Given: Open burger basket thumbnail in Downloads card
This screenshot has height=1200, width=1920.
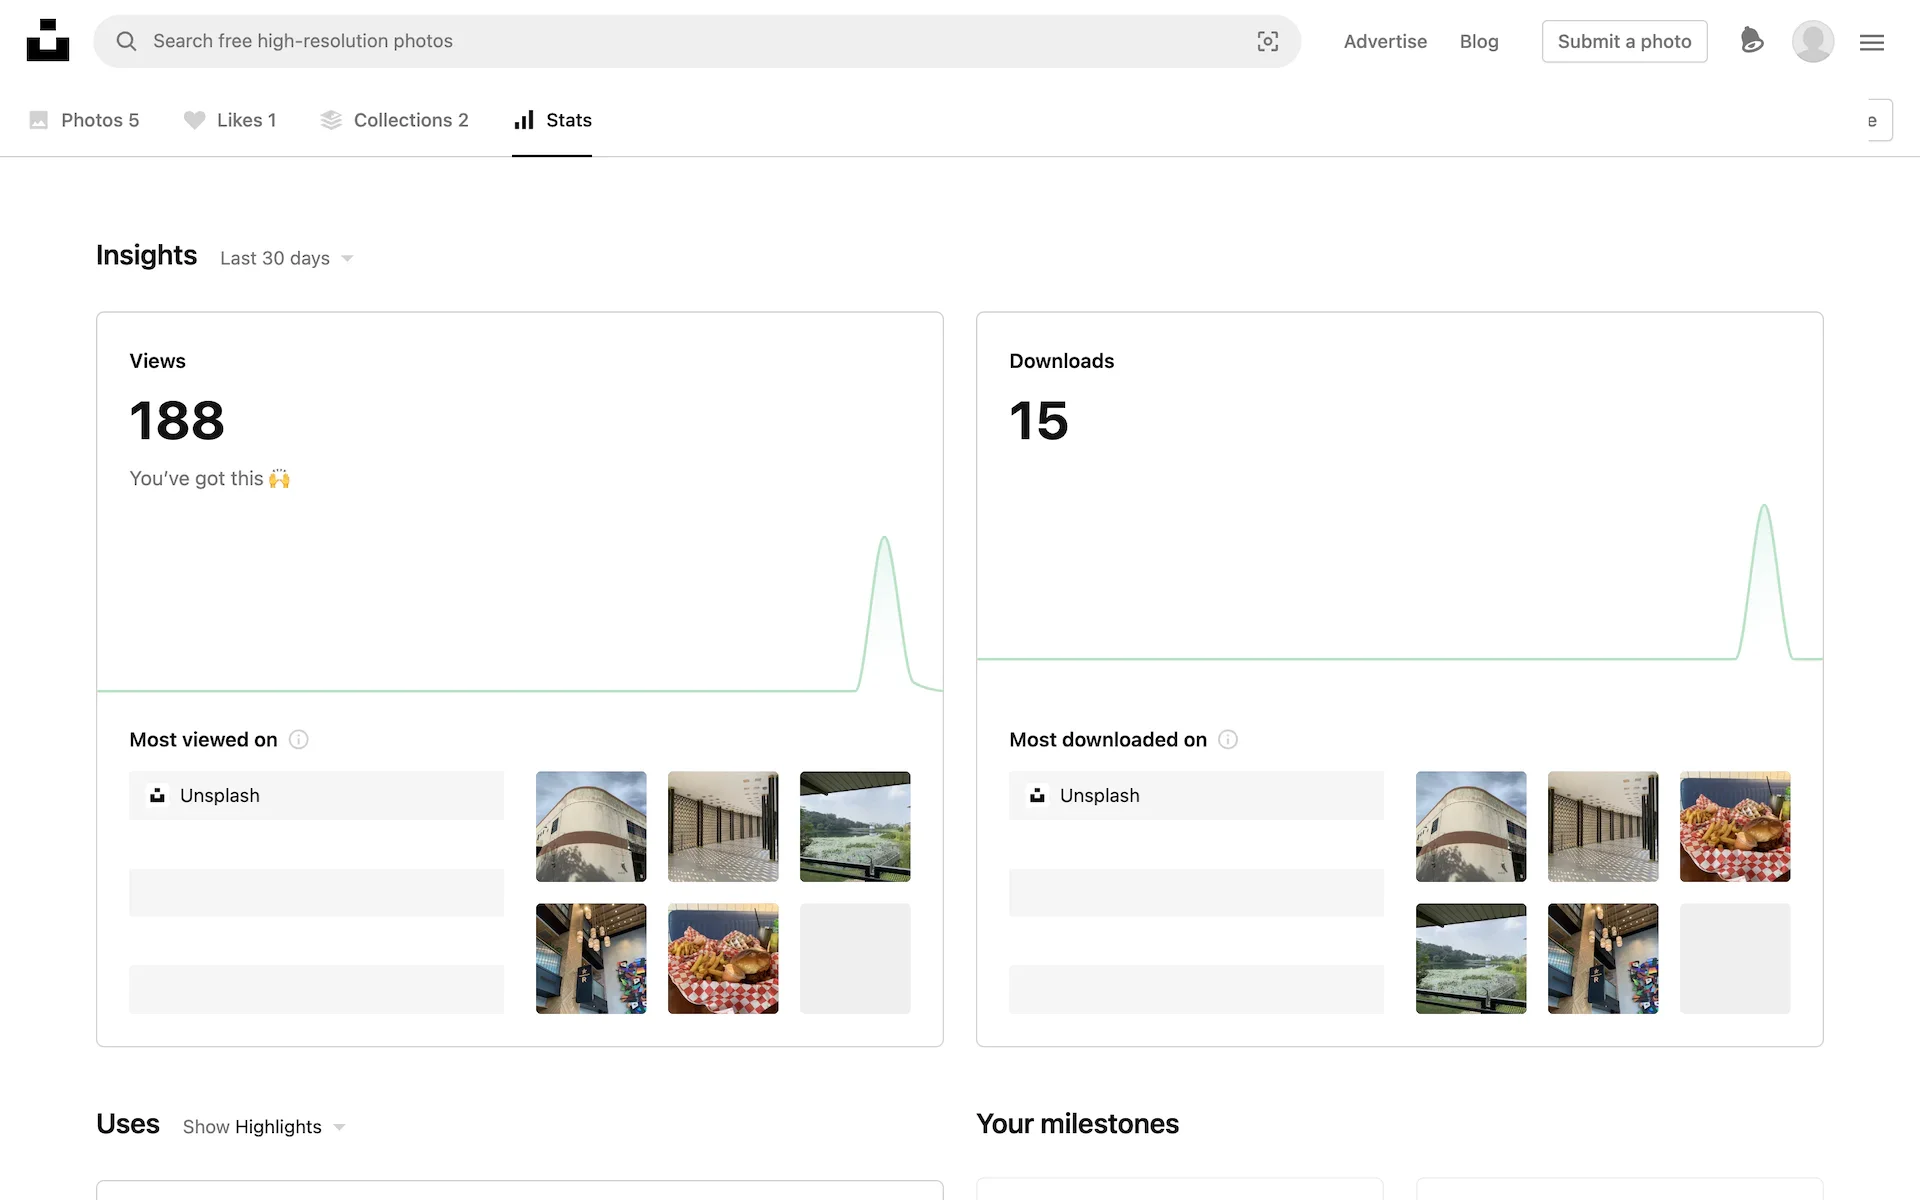Looking at the screenshot, I should pos(1735,826).
